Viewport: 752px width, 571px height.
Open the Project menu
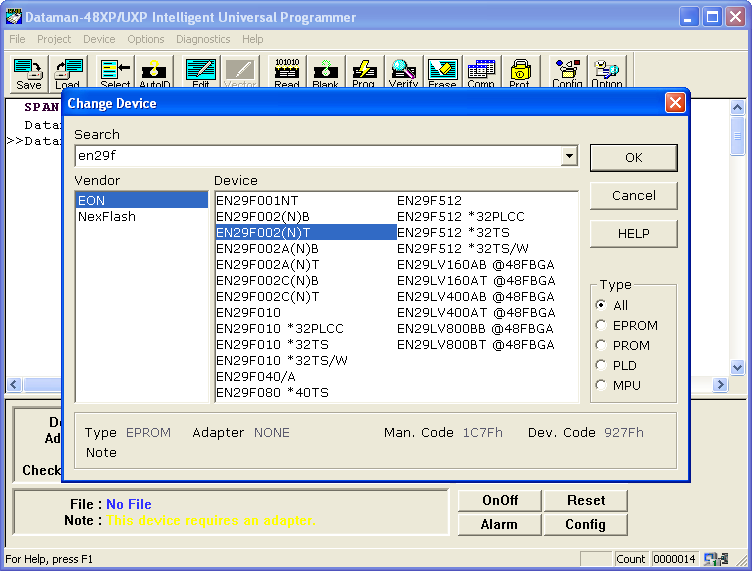(x=54, y=39)
